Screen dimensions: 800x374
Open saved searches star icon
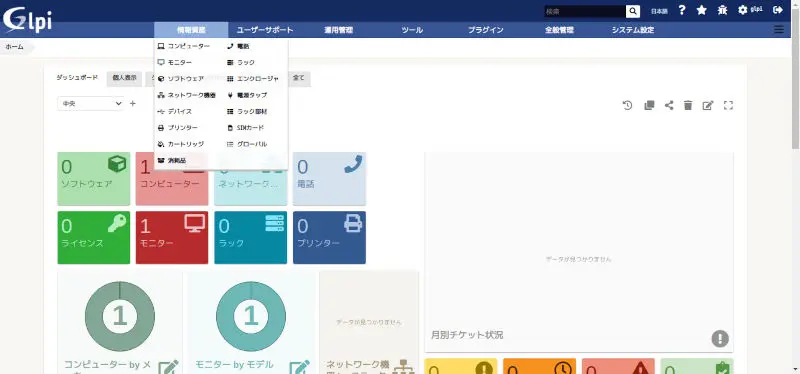pos(702,10)
